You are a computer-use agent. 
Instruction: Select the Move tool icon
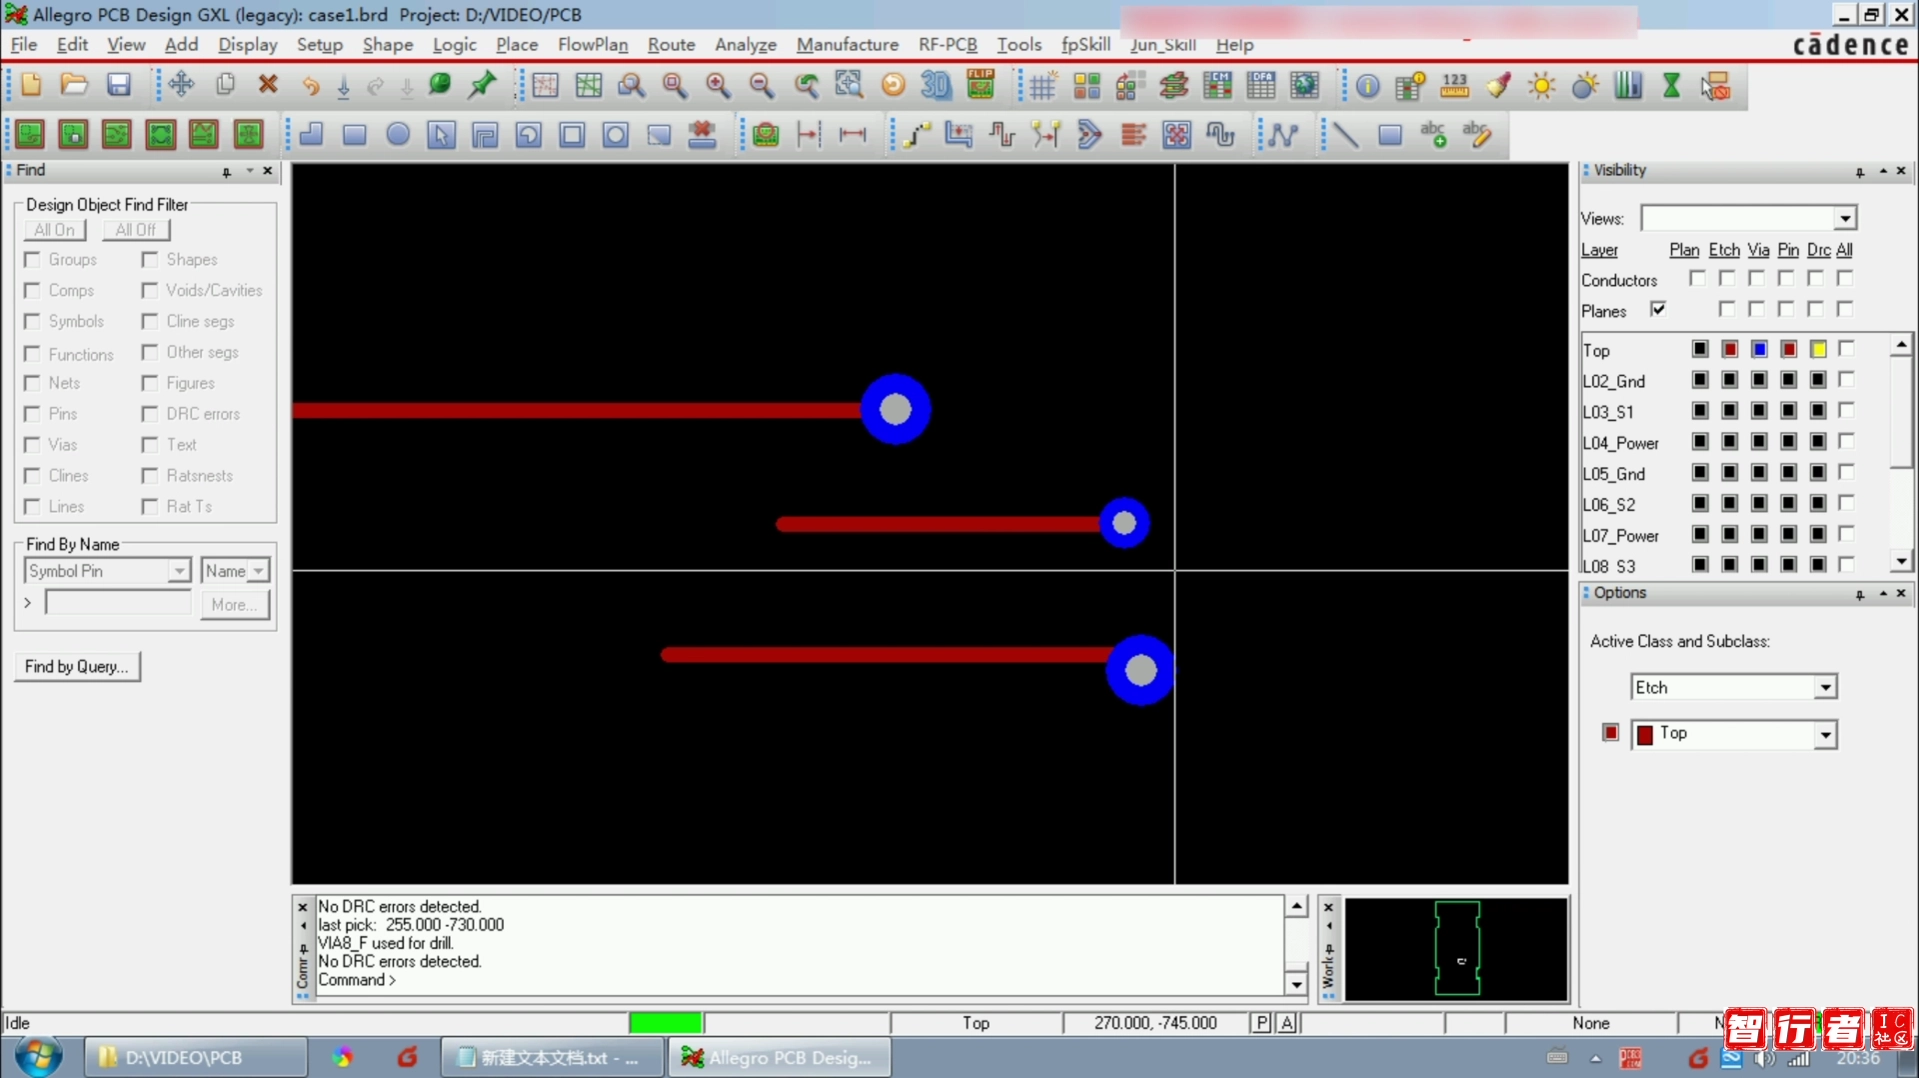click(181, 86)
